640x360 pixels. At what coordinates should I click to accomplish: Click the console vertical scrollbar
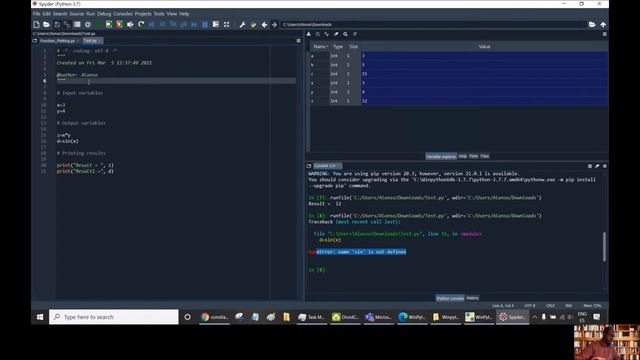pyautogui.click(x=604, y=247)
